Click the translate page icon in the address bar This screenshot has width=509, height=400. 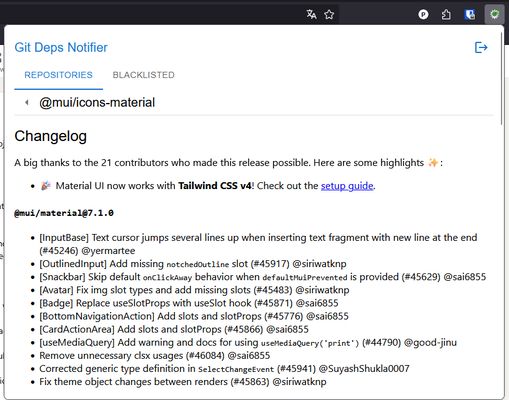pyautogui.click(x=311, y=14)
